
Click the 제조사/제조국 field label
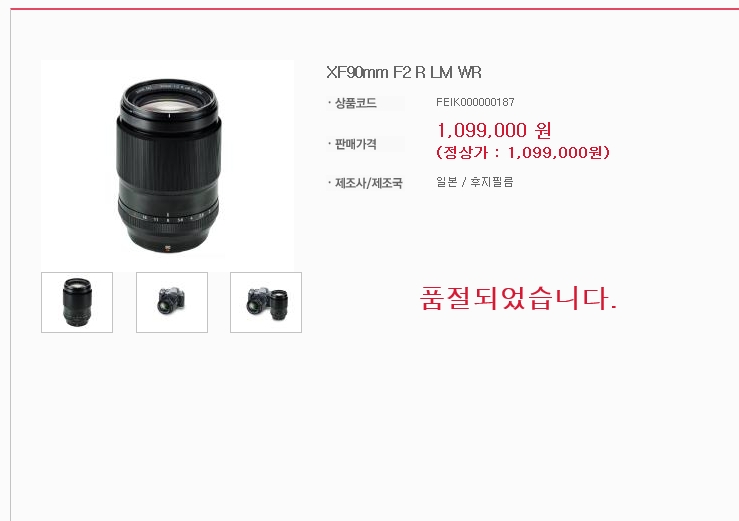(369, 183)
